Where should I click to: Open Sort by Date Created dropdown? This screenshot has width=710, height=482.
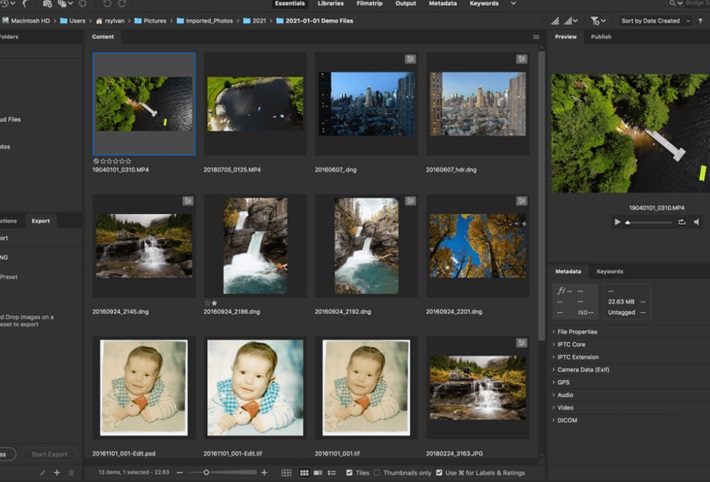click(x=655, y=21)
